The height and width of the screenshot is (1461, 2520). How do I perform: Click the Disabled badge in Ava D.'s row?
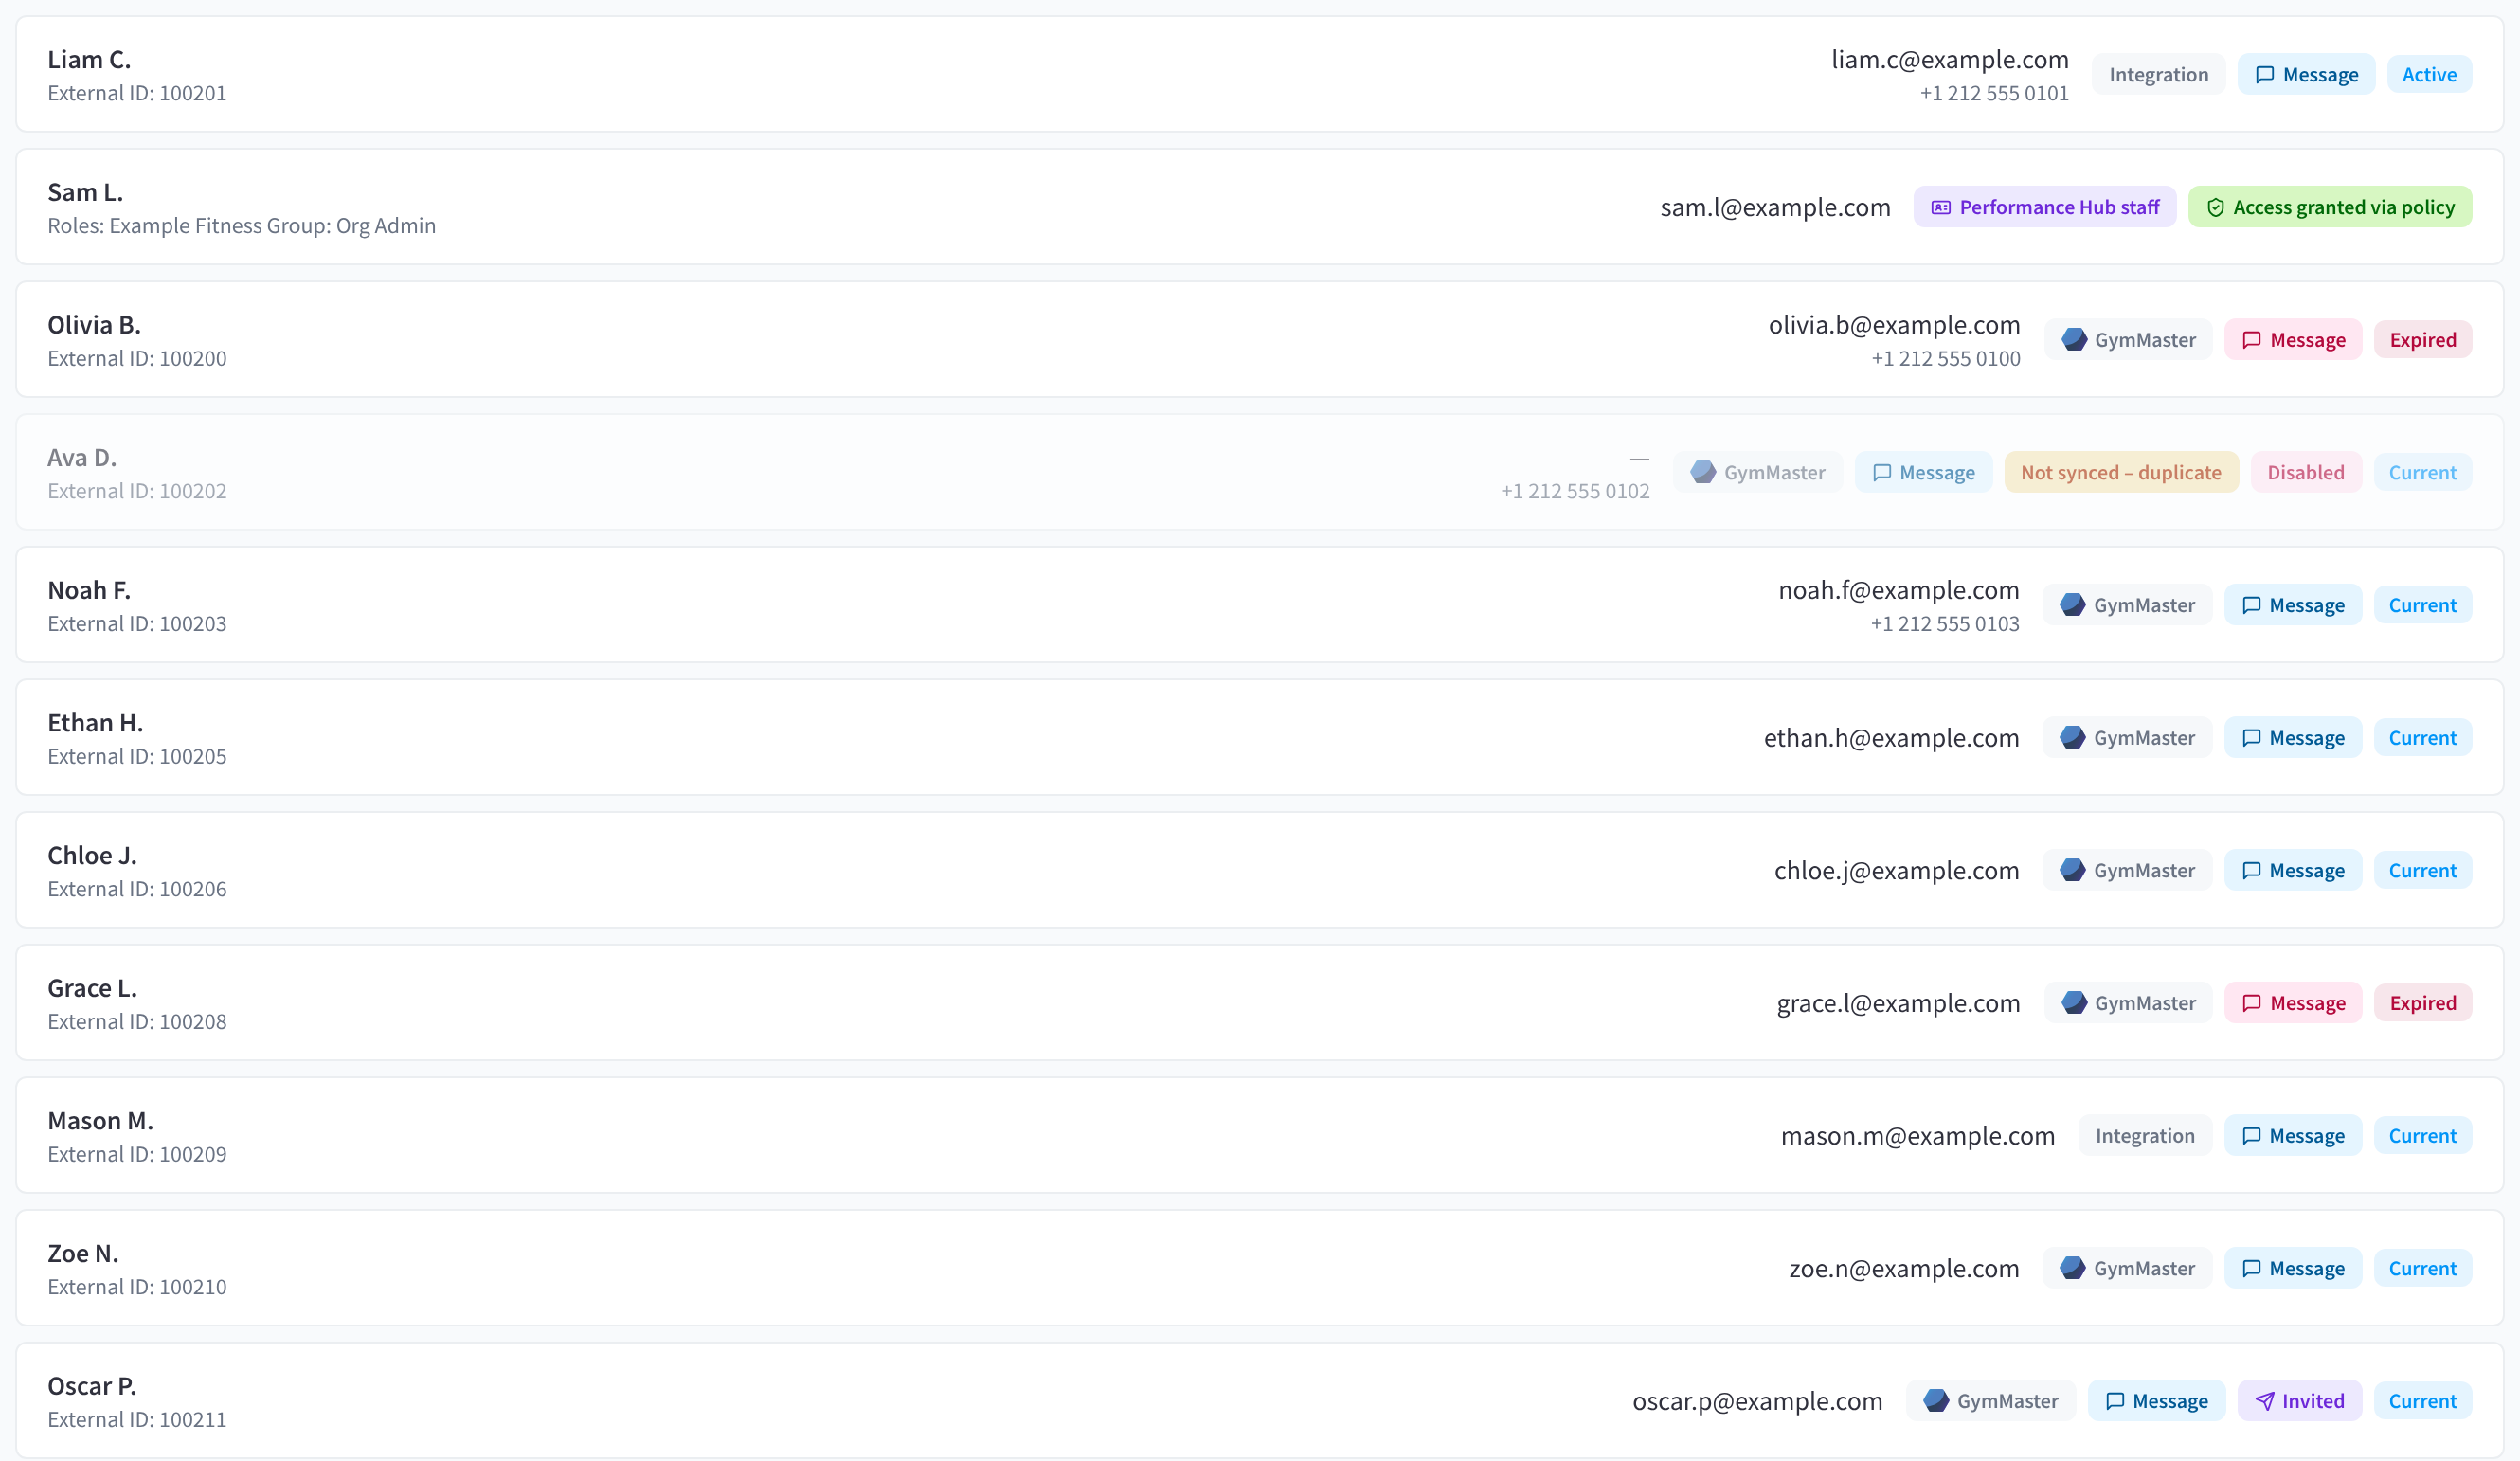click(x=2305, y=473)
